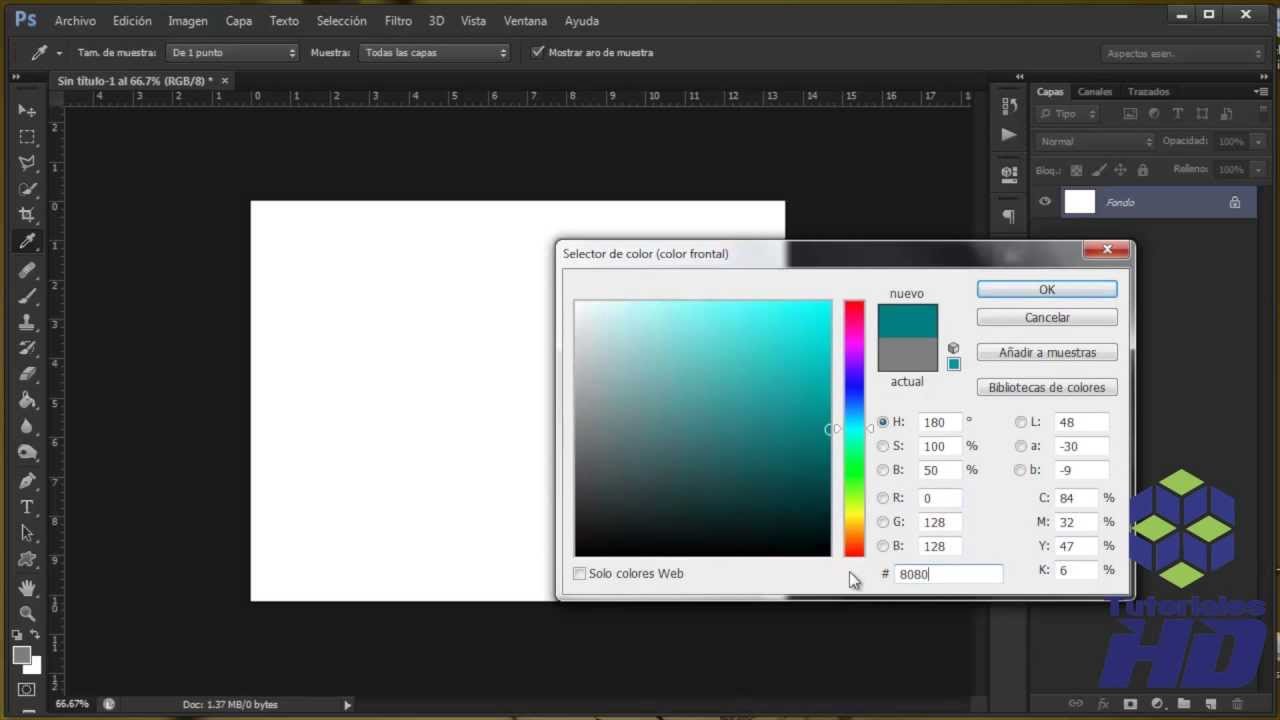This screenshot has height=720, width=1280.
Task: Open the Normal blending mode dropdown
Action: coord(1095,142)
